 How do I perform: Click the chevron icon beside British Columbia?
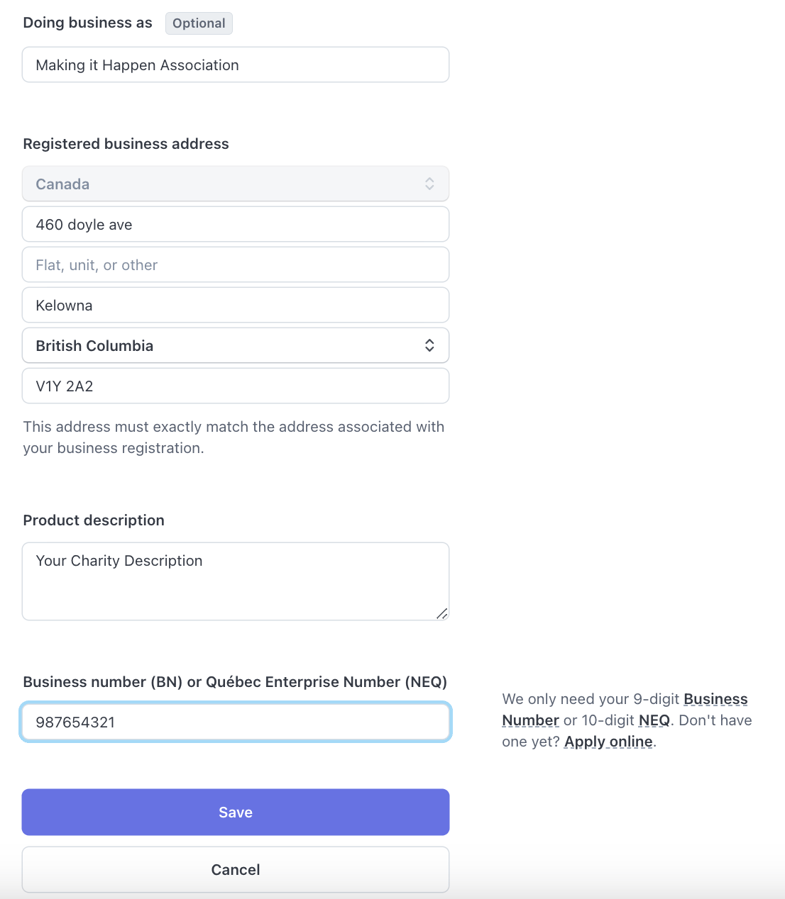click(x=430, y=345)
